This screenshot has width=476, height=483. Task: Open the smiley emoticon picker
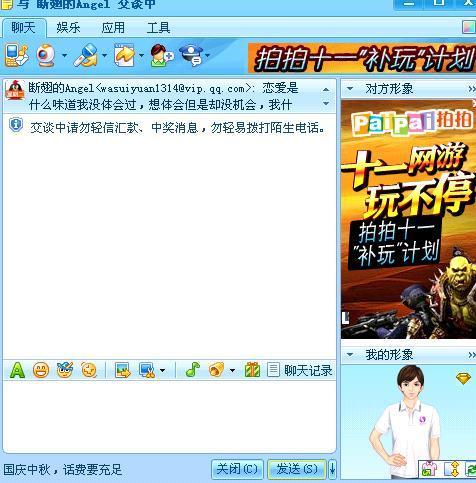point(41,370)
